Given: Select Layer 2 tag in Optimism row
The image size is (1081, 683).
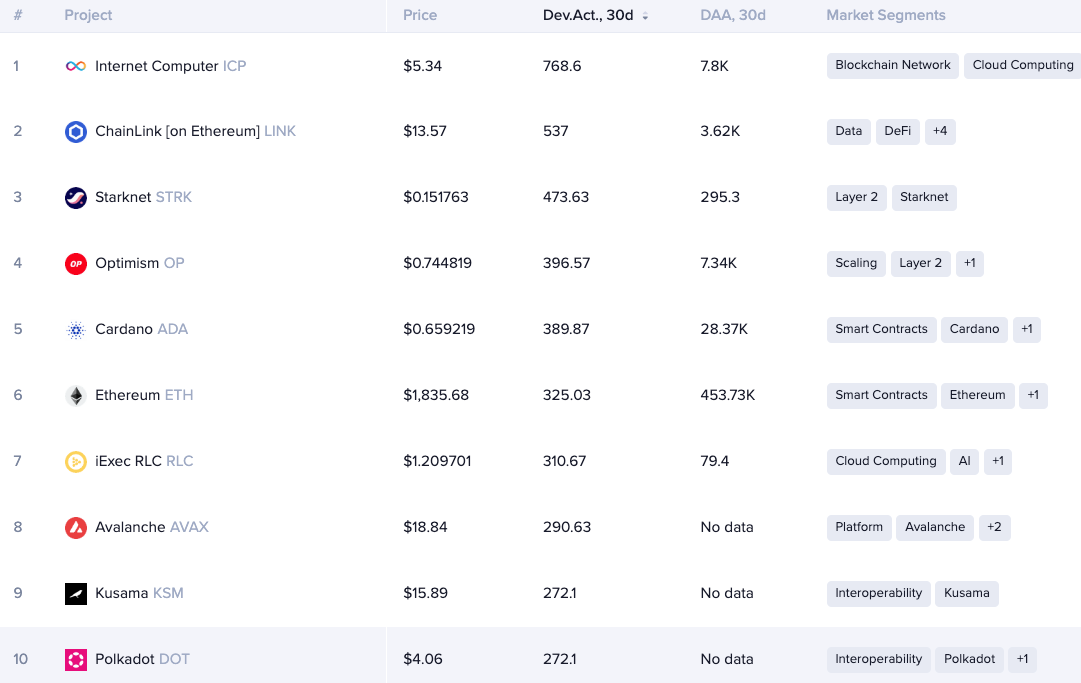Looking at the screenshot, I should (x=920, y=263).
